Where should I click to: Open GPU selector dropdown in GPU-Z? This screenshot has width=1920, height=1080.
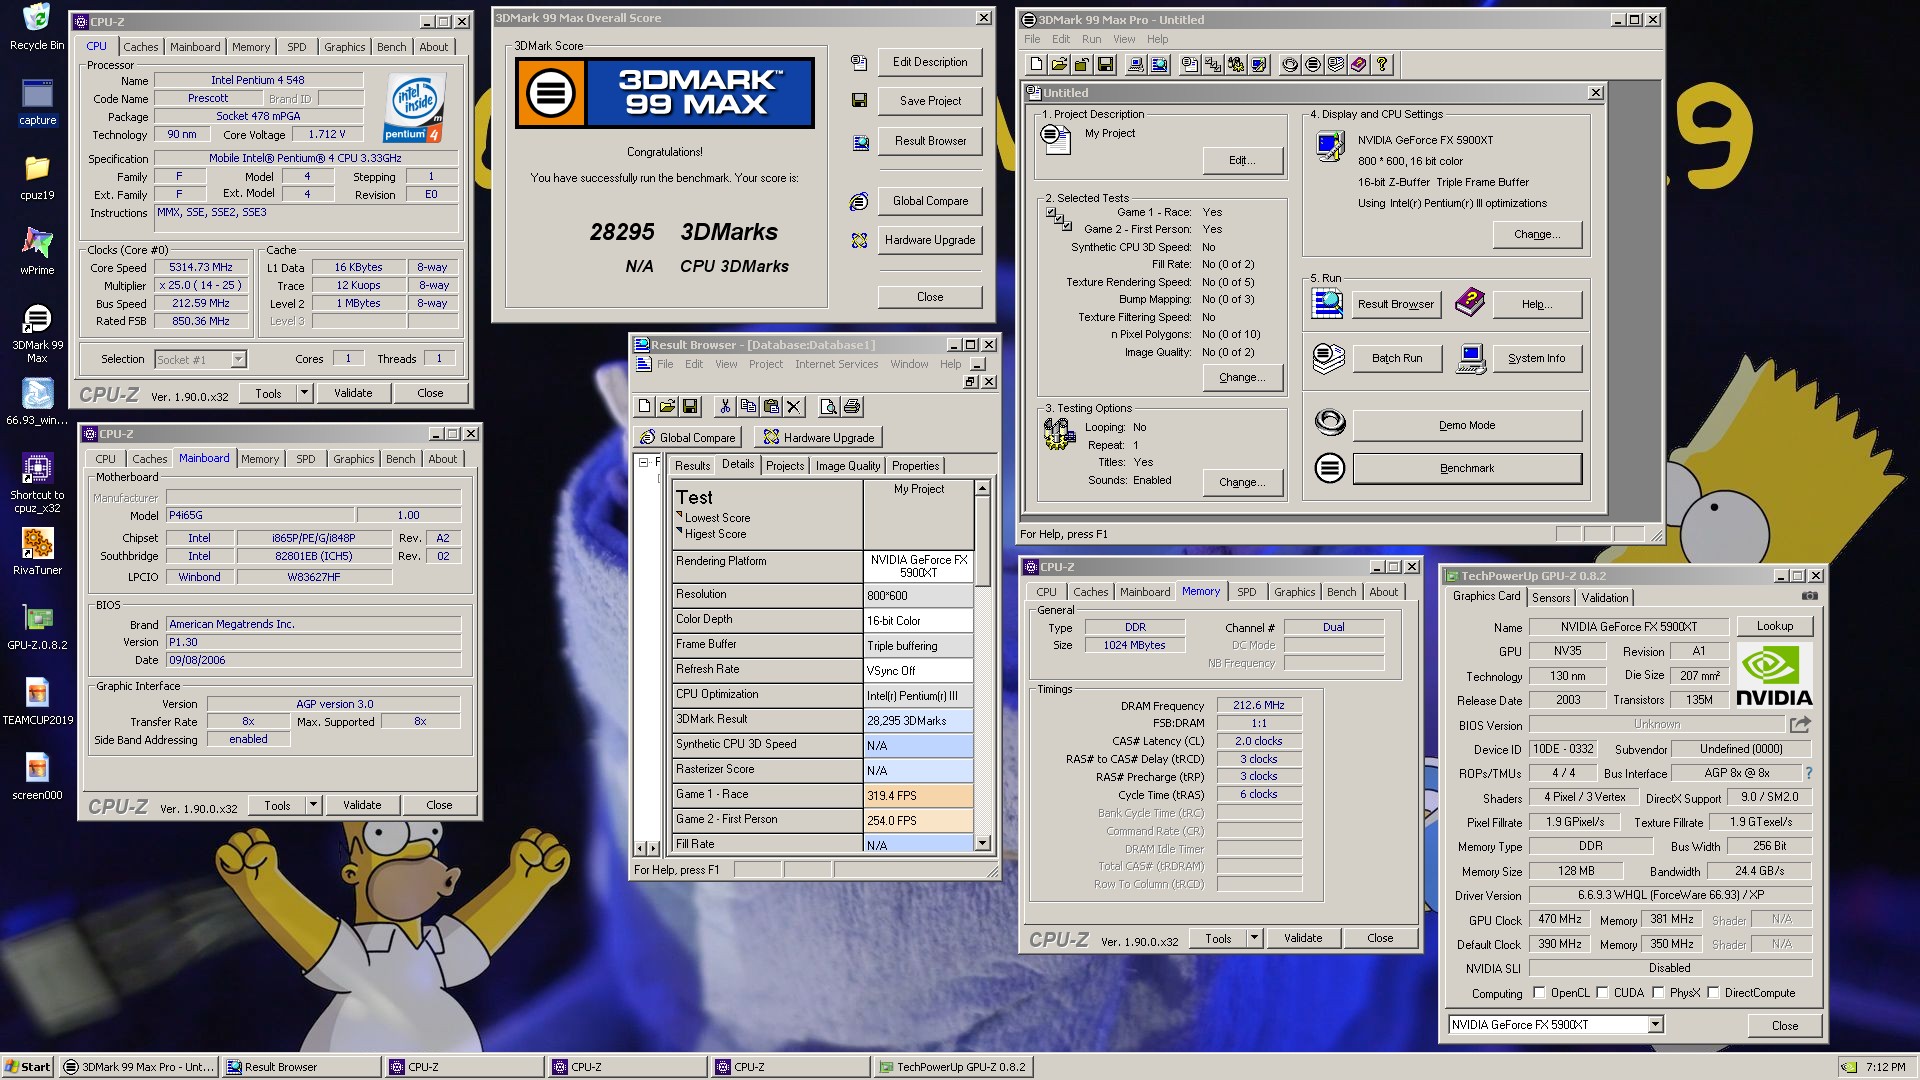click(x=1655, y=1025)
